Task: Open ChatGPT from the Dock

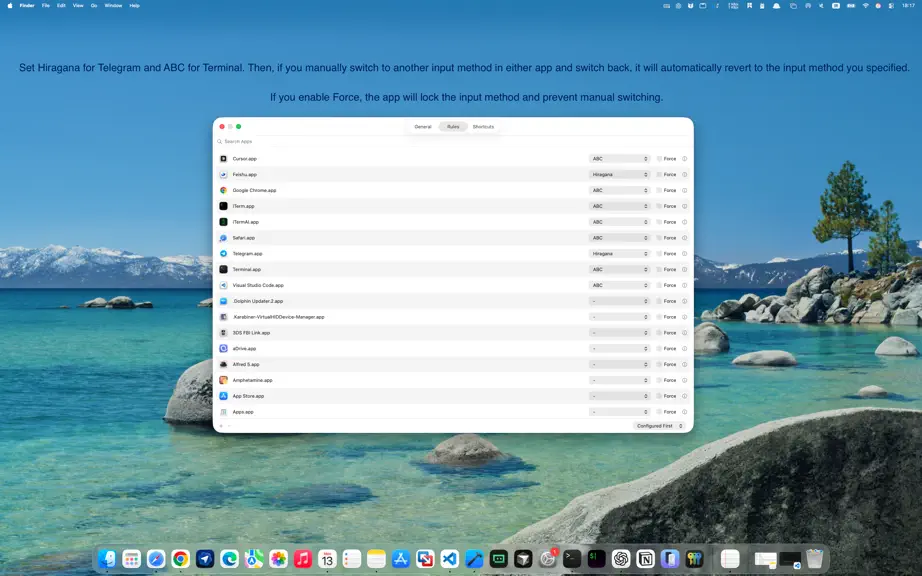Action: pyautogui.click(x=621, y=558)
